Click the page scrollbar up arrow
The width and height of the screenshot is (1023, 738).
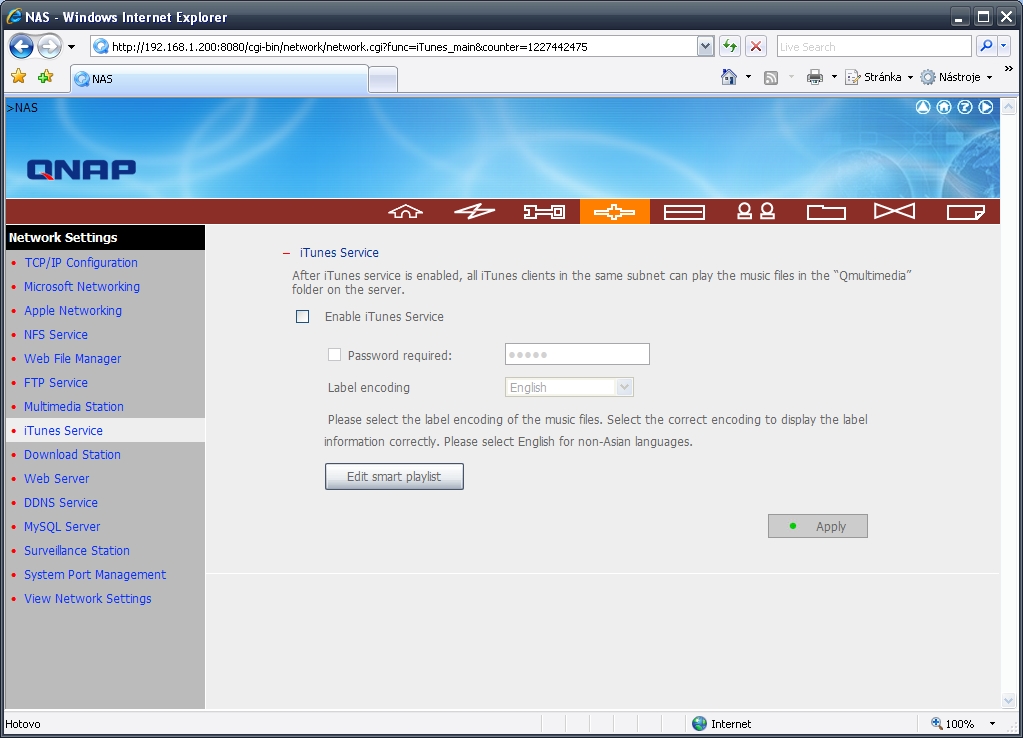[1009, 106]
